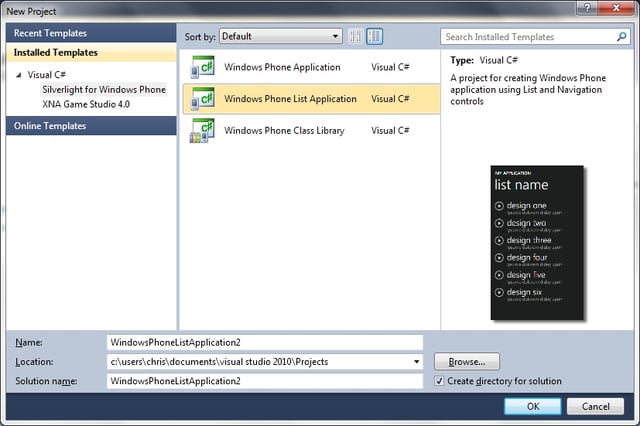Click the list name phone preview thumbnail
640x426 pixels.
point(537,243)
